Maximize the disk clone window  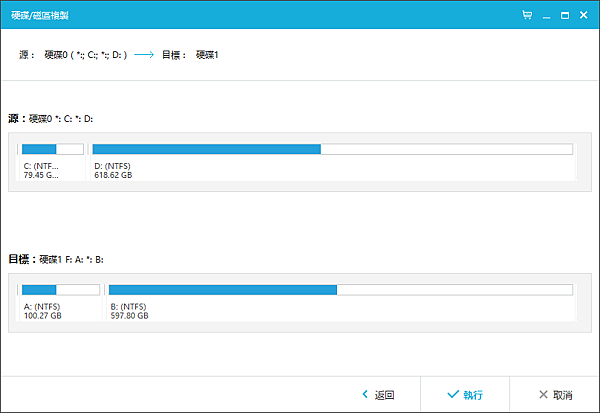point(565,16)
